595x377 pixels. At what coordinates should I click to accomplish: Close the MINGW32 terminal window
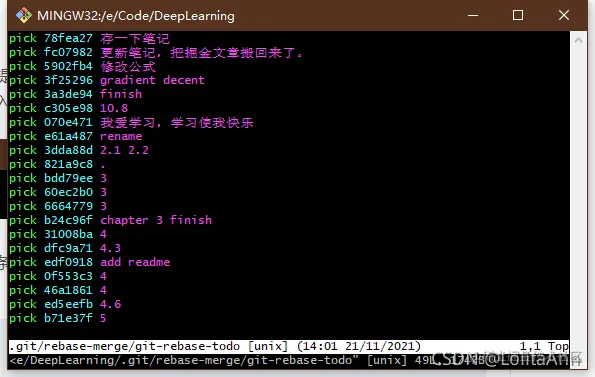564,15
